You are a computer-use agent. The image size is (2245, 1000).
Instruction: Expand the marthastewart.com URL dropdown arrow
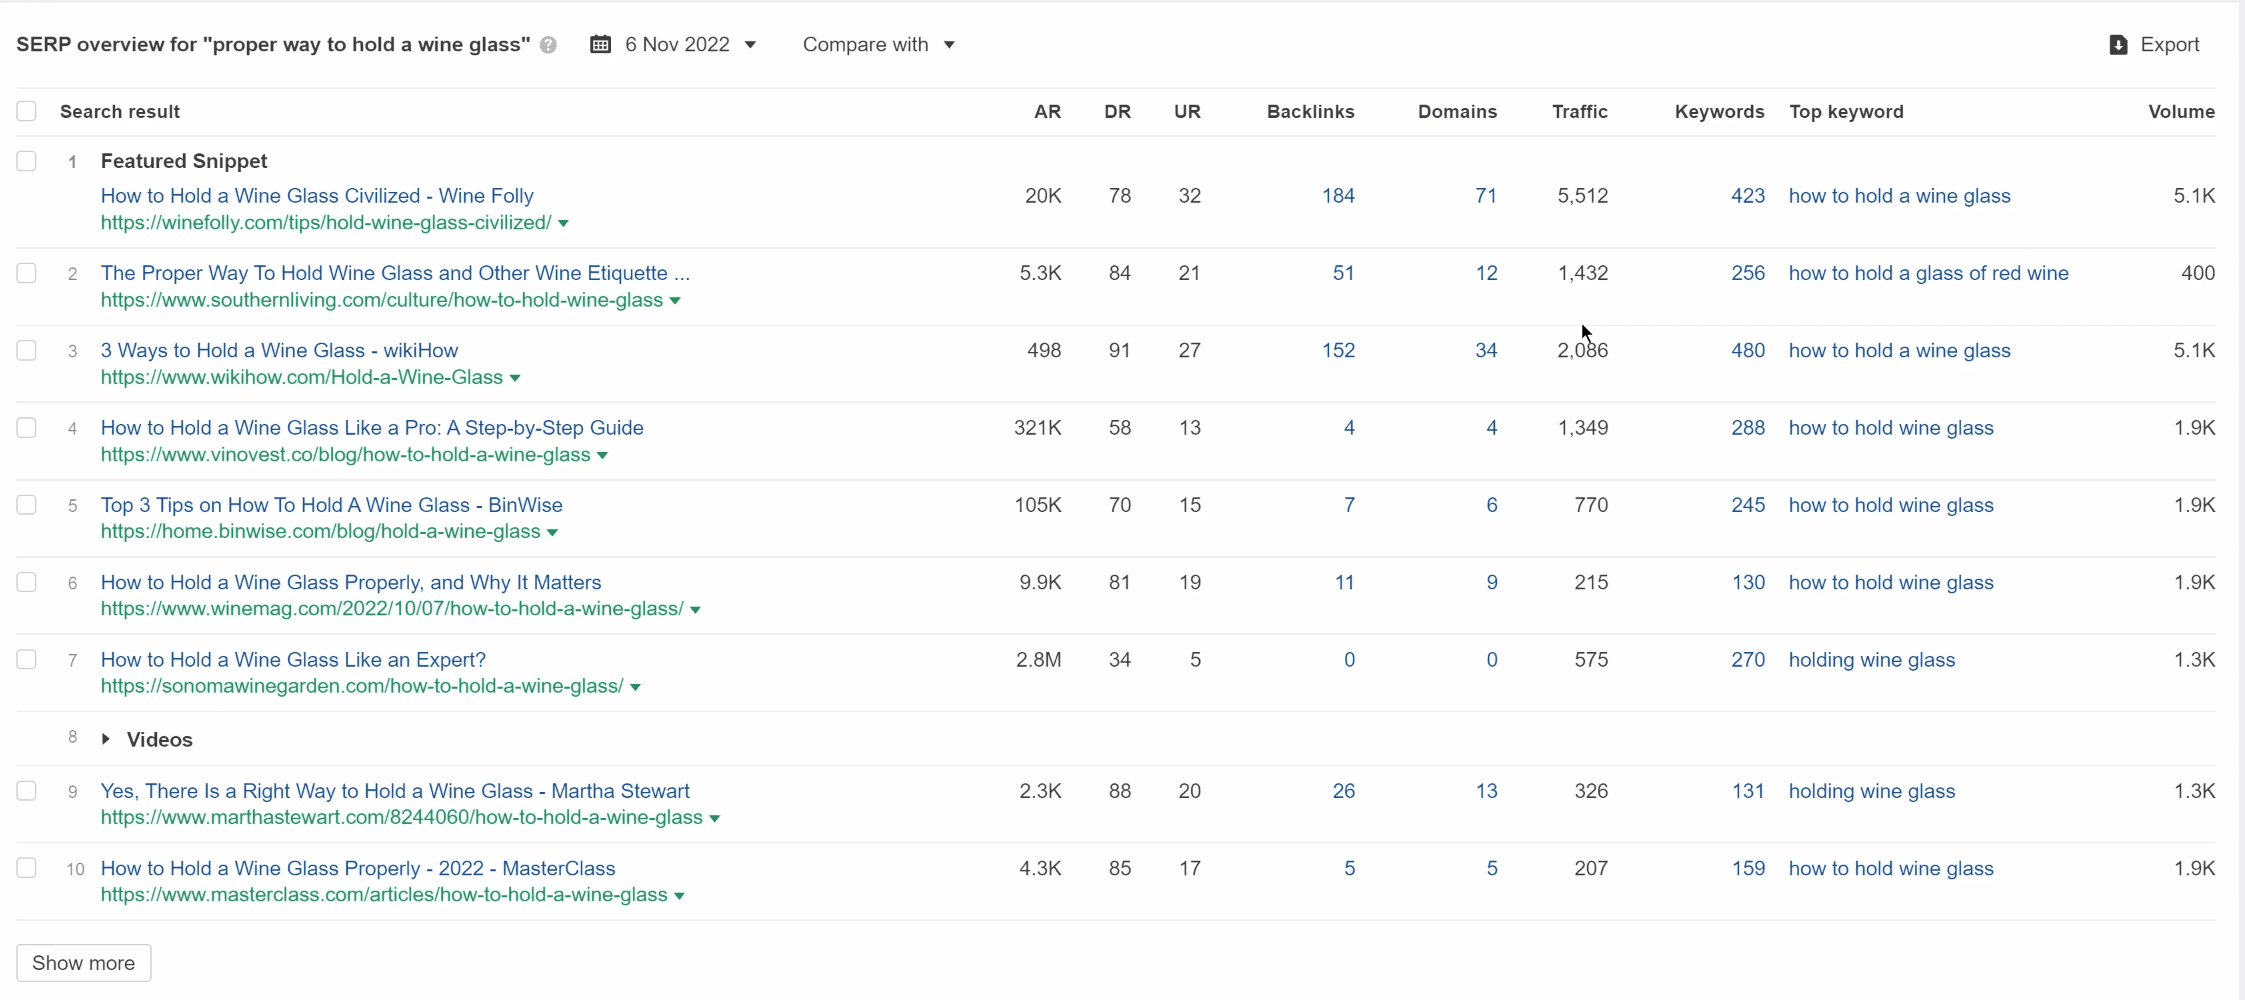(714, 818)
